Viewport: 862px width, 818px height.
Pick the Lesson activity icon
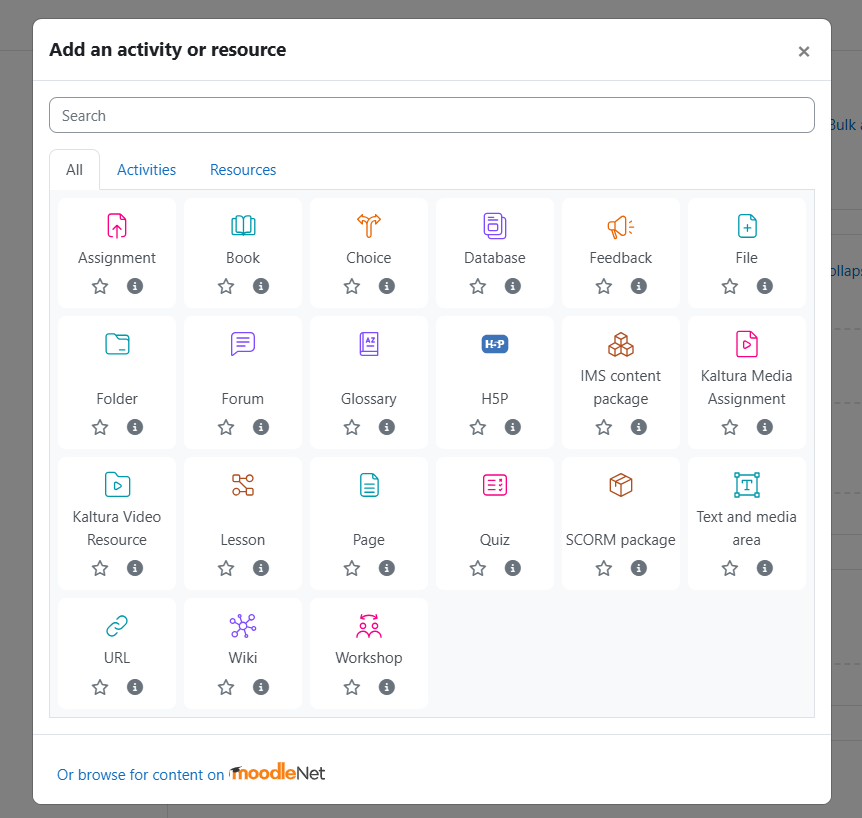click(x=243, y=485)
